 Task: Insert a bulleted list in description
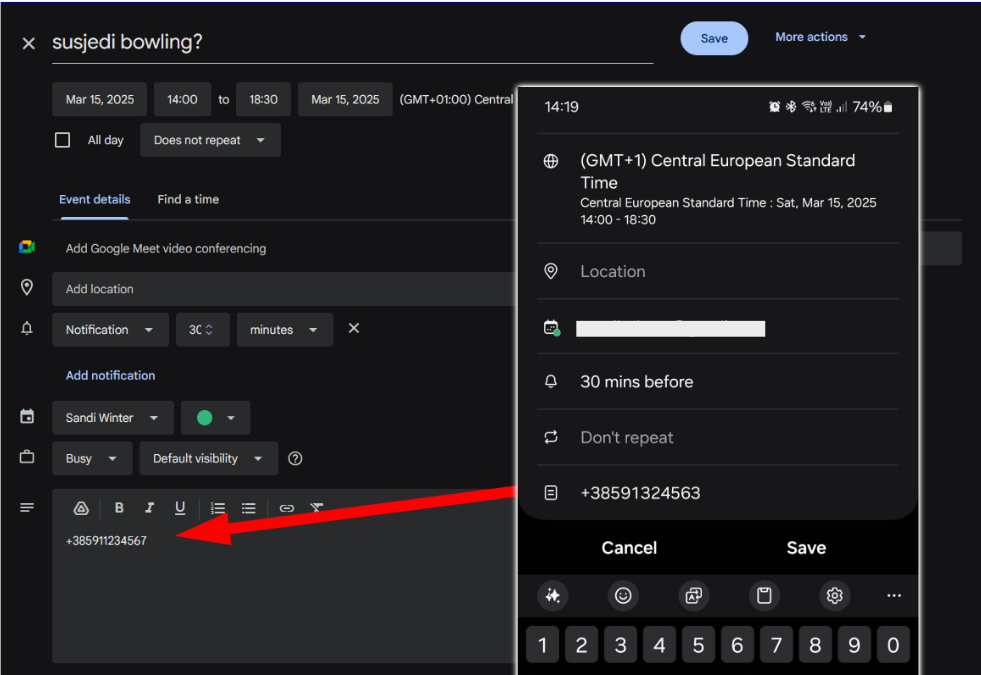pos(249,508)
